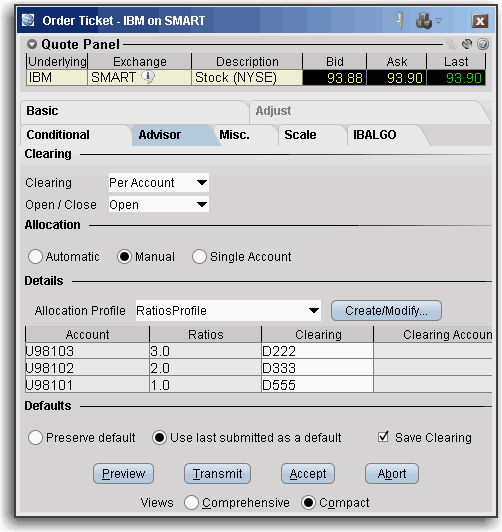The height and width of the screenshot is (532, 502).
Task: Click the Clearing column header
Action: coord(317,335)
